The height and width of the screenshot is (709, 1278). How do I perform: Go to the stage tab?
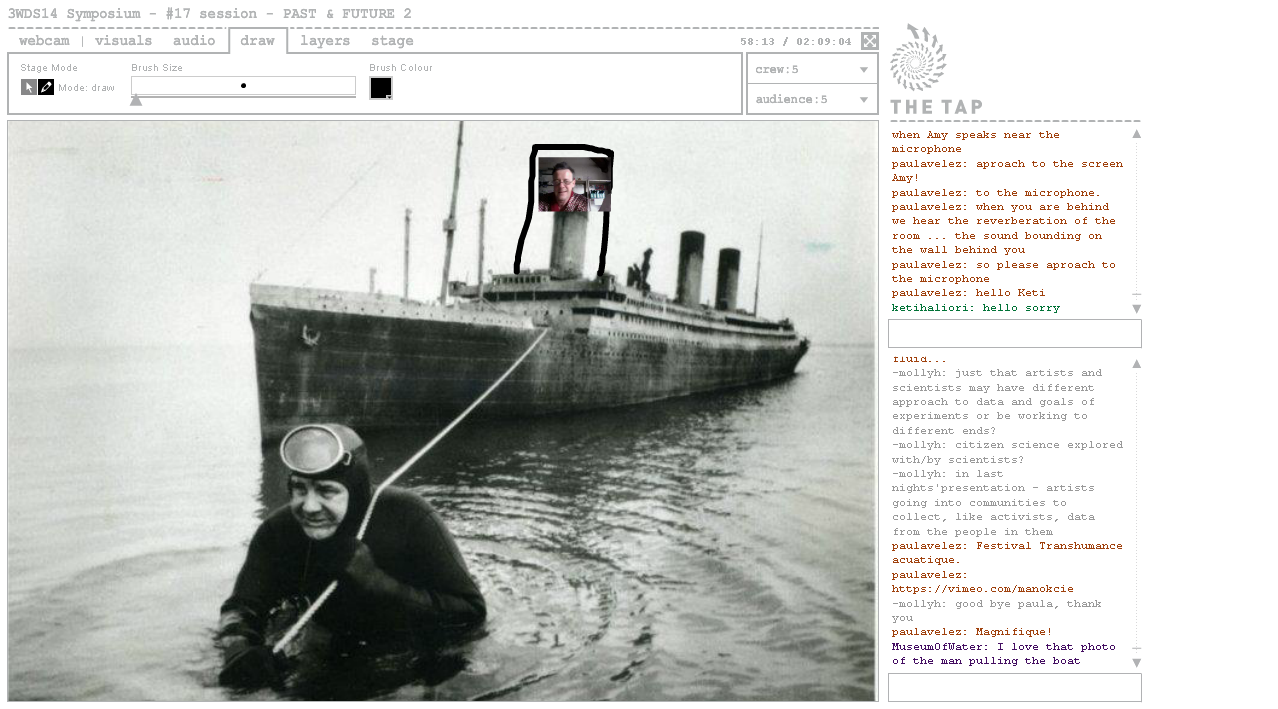(392, 41)
